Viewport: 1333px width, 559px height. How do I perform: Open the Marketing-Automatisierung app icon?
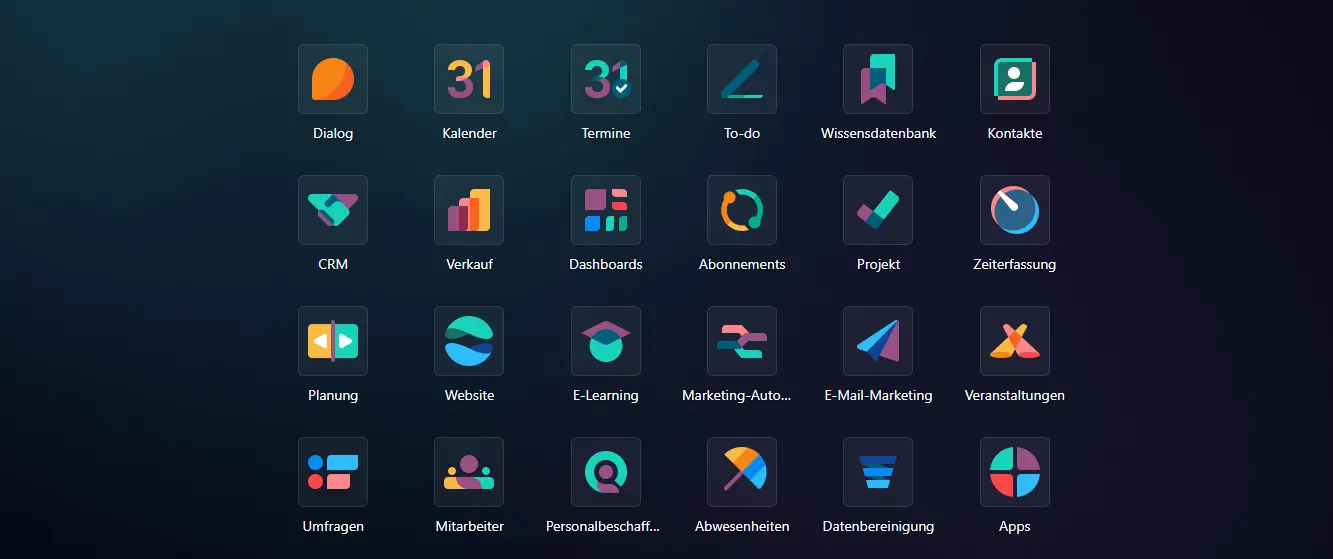pos(742,341)
